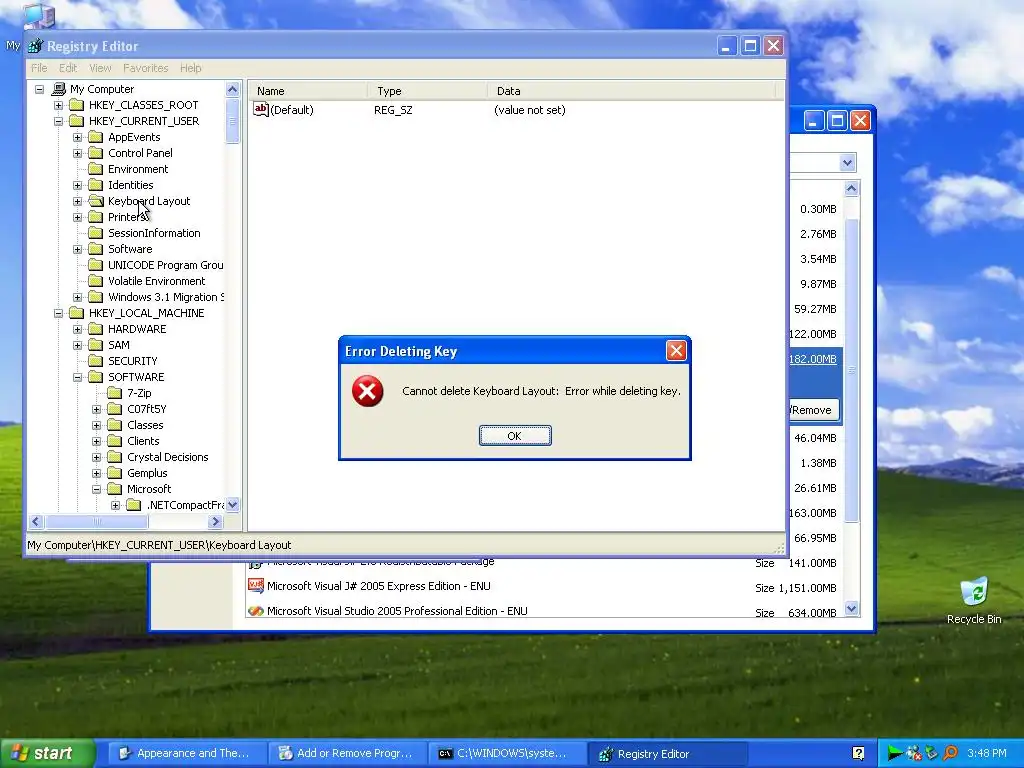Click the Gemplus folder icon

pyautogui.click(x=114, y=473)
